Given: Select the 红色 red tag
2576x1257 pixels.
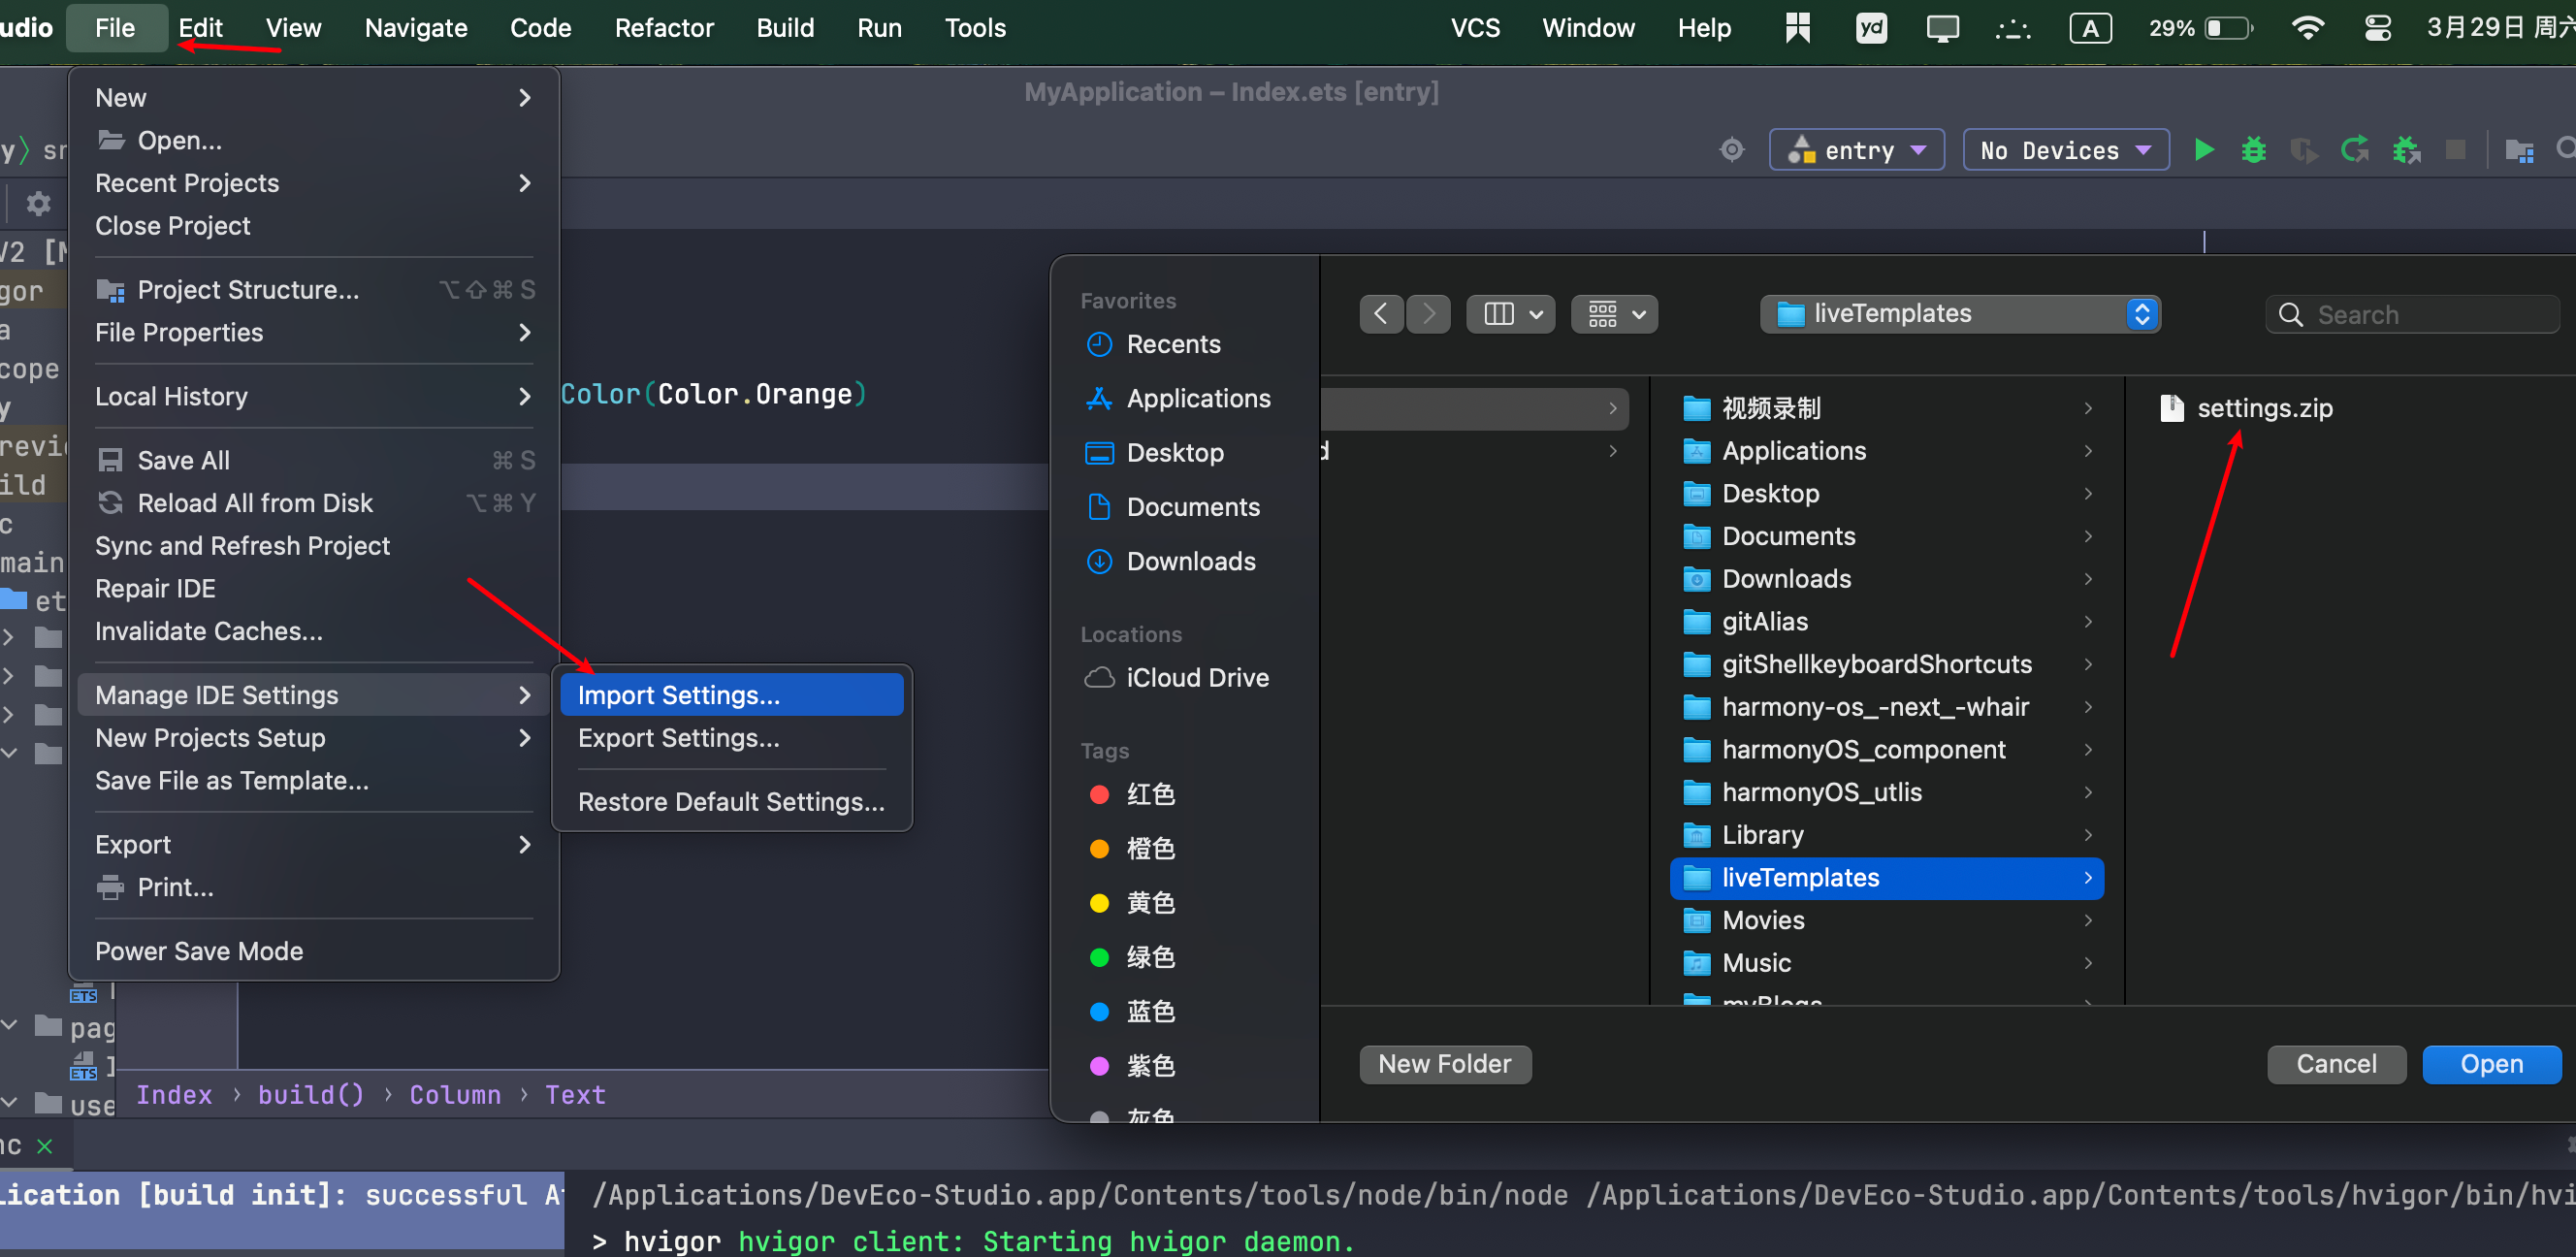Looking at the screenshot, I should [x=1149, y=794].
